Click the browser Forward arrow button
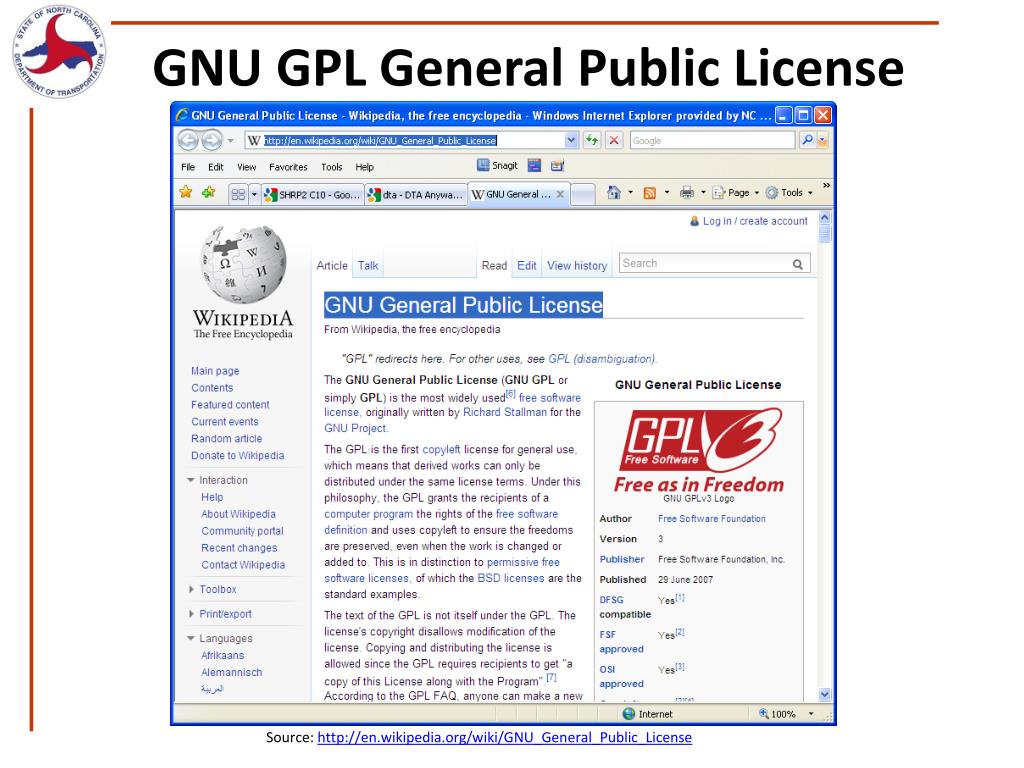 coord(211,140)
